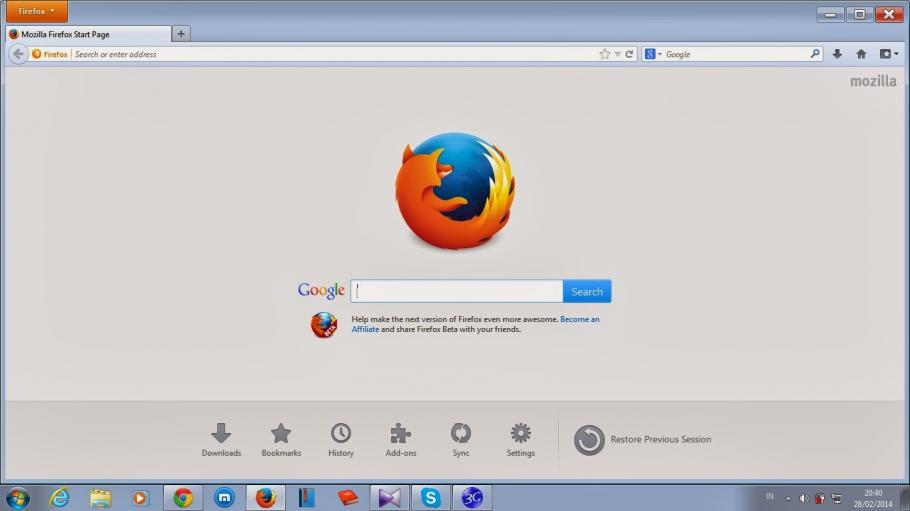Viewport: 910px width, 511px height.
Task: Launch Internet Explorer from taskbar
Action: tap(59, 498)
